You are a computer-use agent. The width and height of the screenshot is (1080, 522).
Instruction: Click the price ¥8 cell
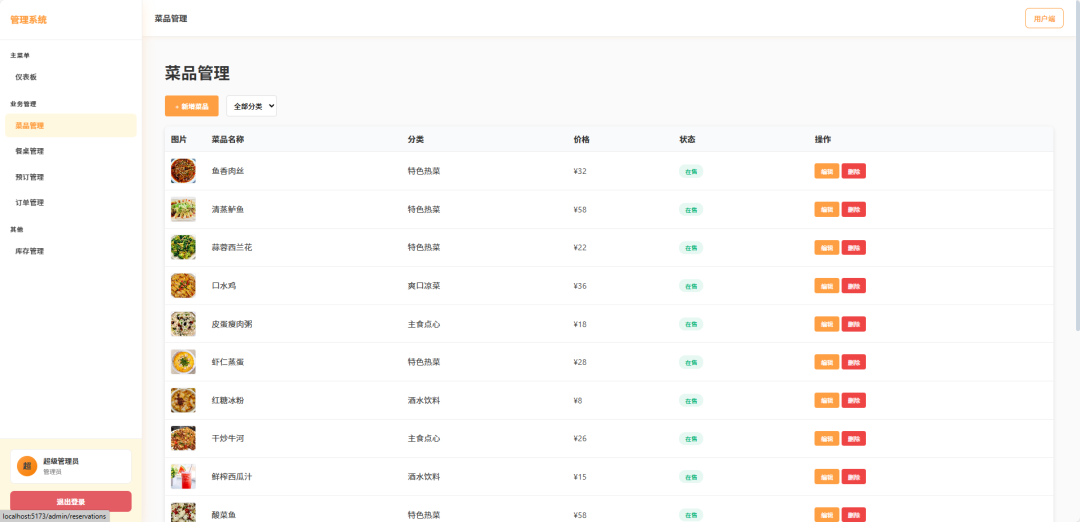(x=578, y=400)
